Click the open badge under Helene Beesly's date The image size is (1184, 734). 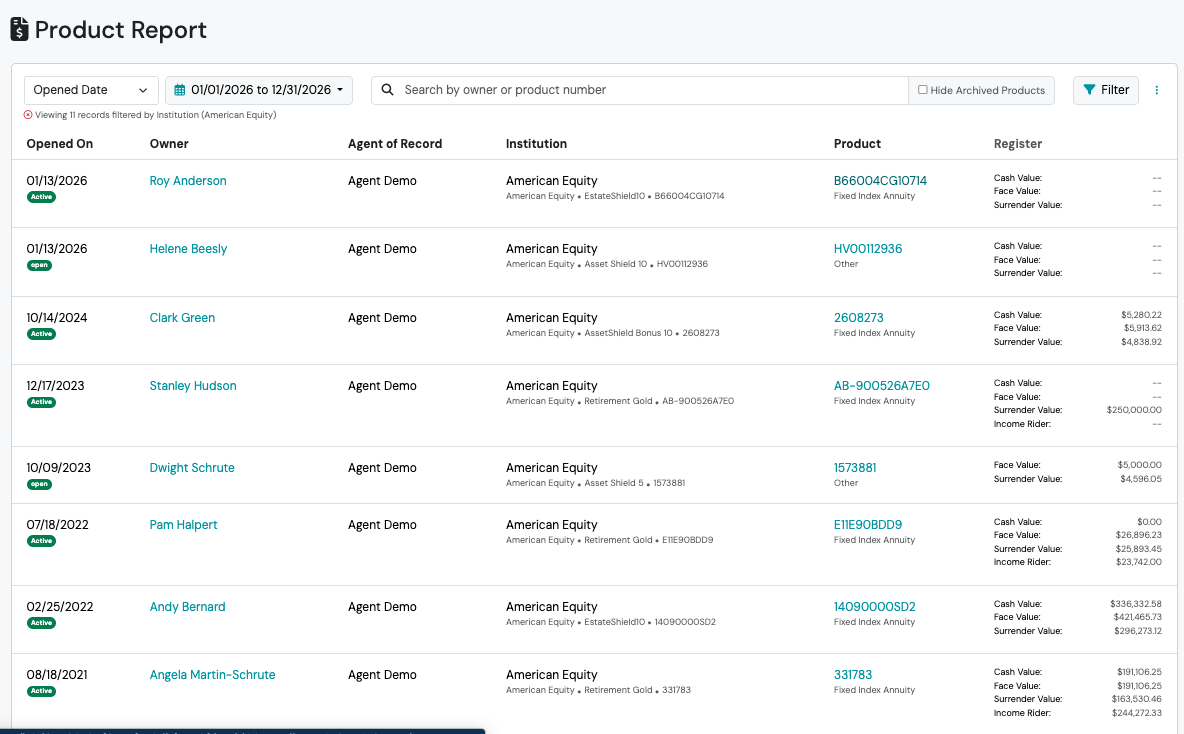[39, 265]
